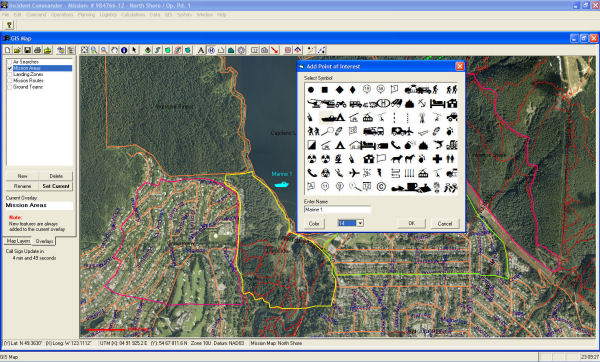
Task: Select the blue info identify tool
Action: [124, 50]
